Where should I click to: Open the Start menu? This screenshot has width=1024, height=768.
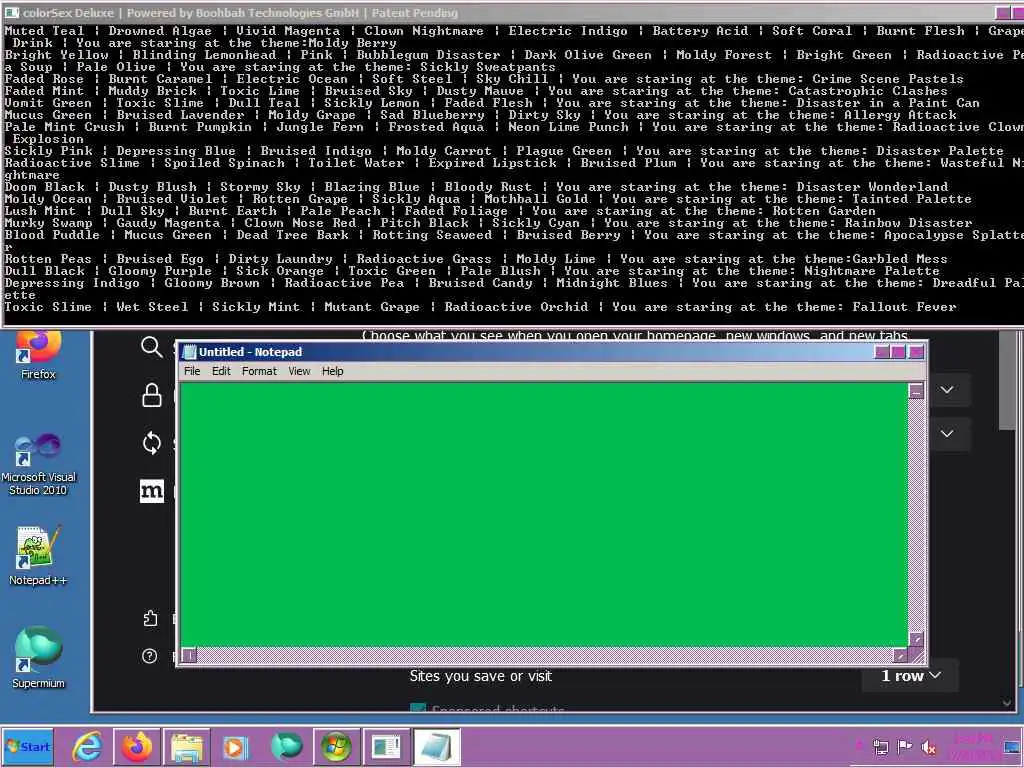pos(28,746)
